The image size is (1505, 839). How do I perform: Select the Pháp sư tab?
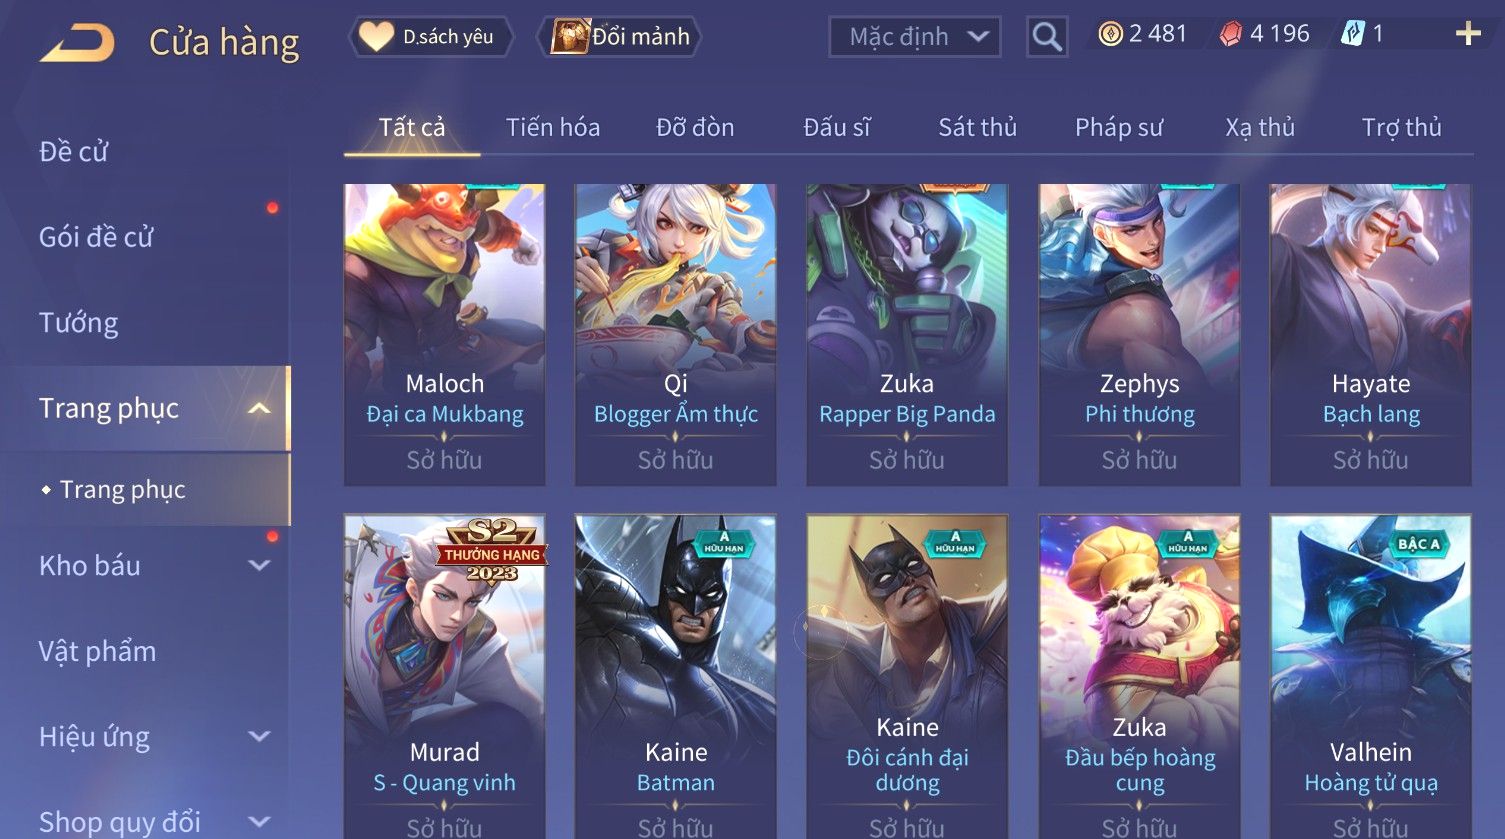click(1119, 128)
